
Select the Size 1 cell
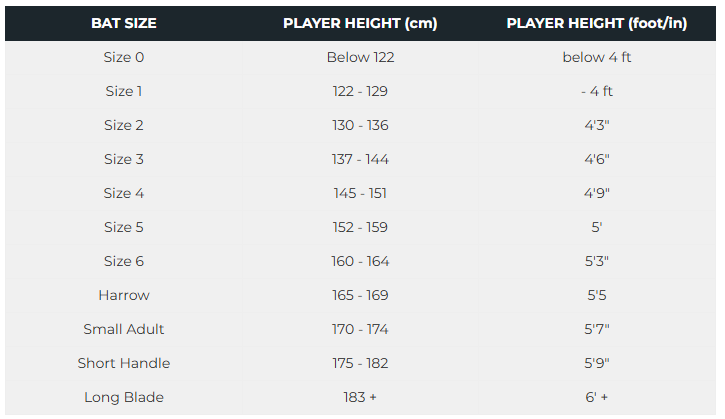pyautogui.click(x=124, y=91)
